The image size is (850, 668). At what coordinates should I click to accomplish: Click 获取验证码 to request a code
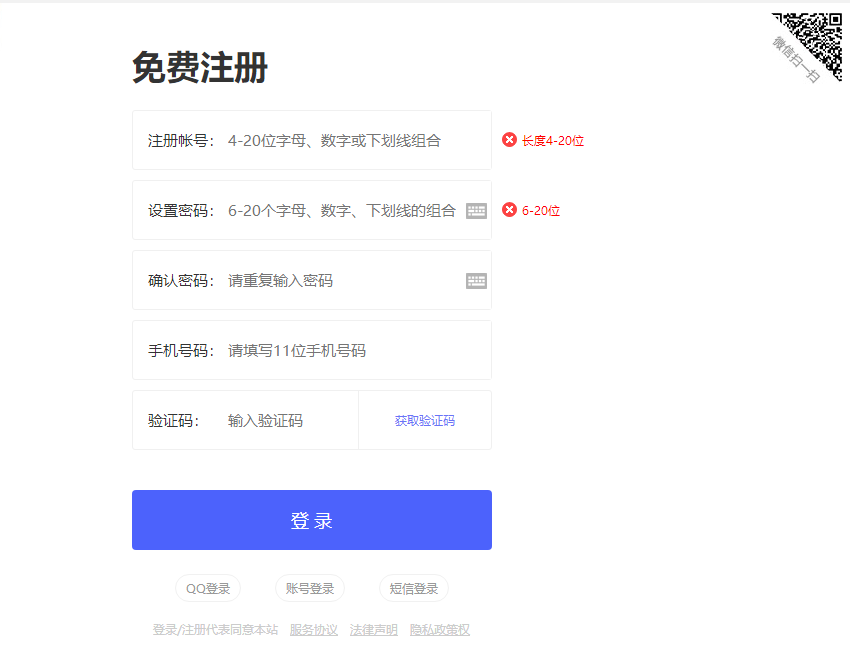[x=424, y=421]
